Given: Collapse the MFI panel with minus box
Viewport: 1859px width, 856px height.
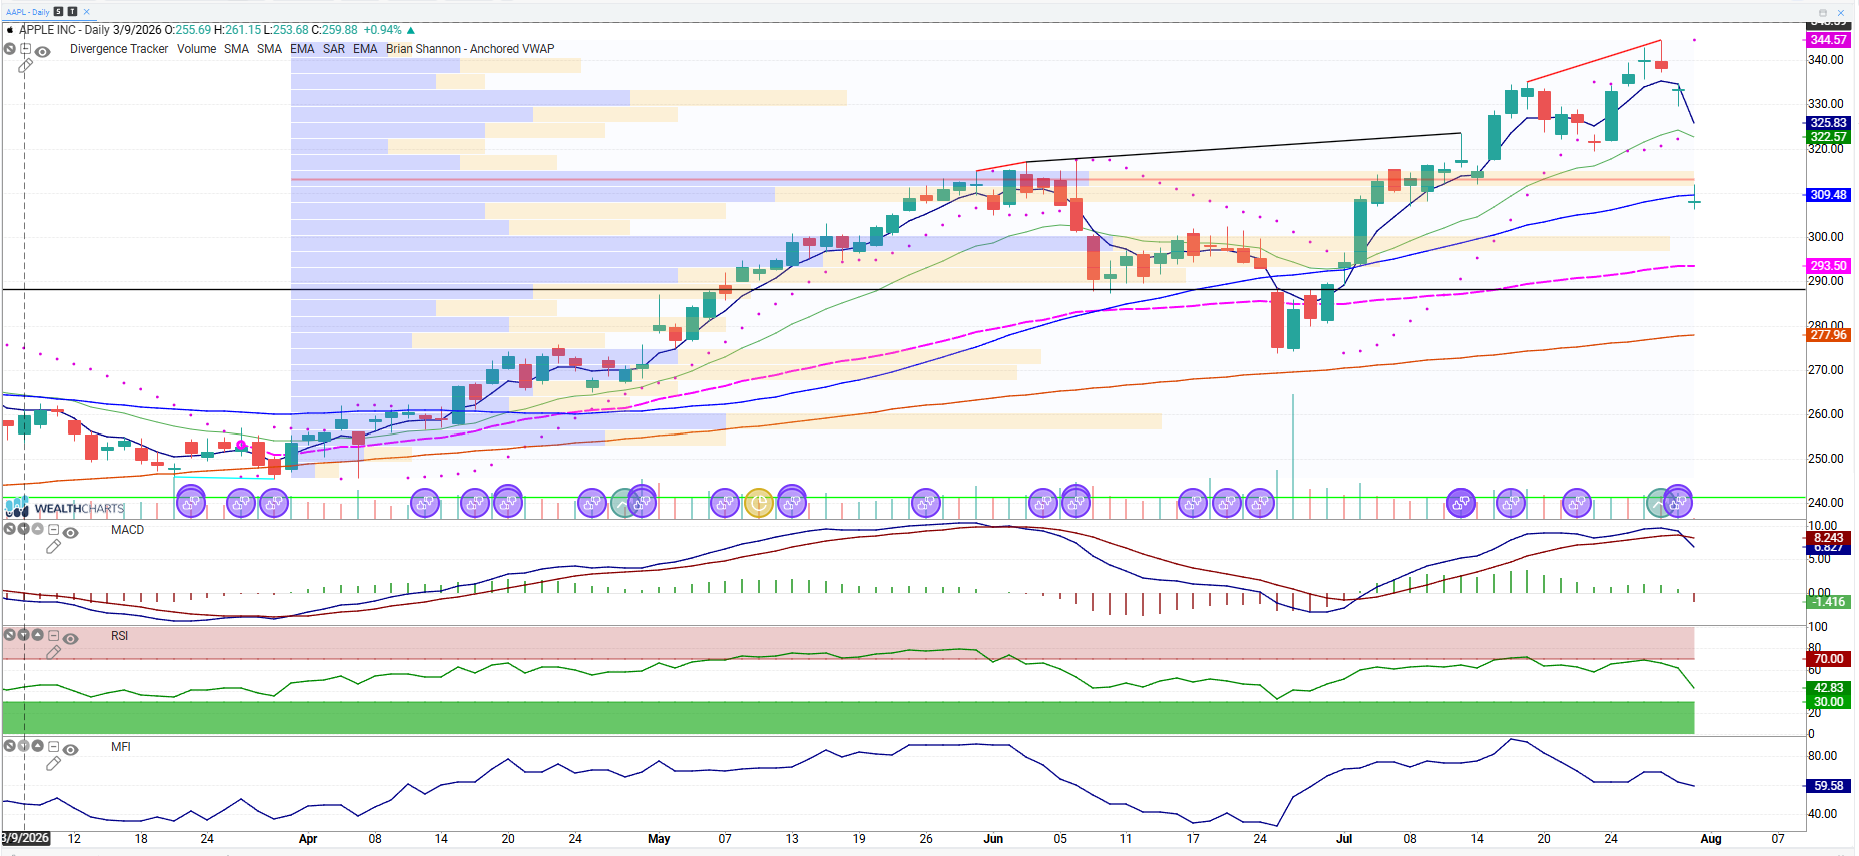Looking at the screenshot, I should (53, 746).
